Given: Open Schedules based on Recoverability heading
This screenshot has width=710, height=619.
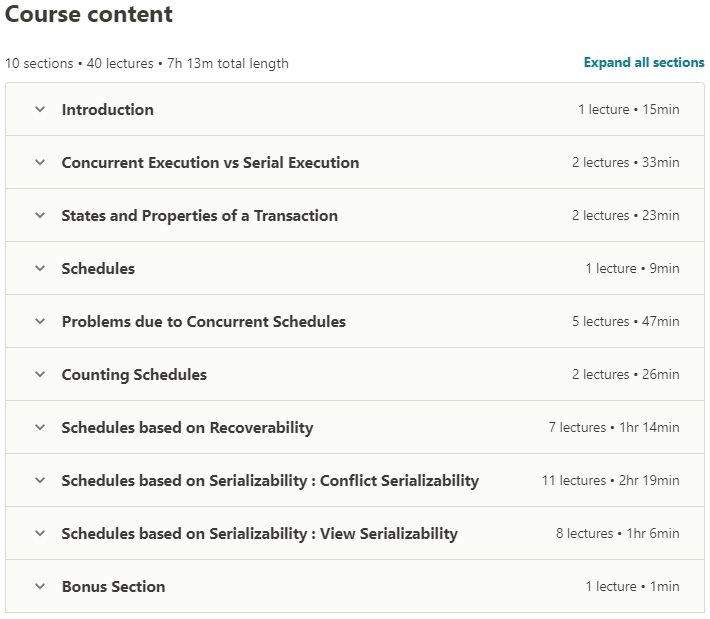Looking at the screenshot, I should tap(187, 428).
